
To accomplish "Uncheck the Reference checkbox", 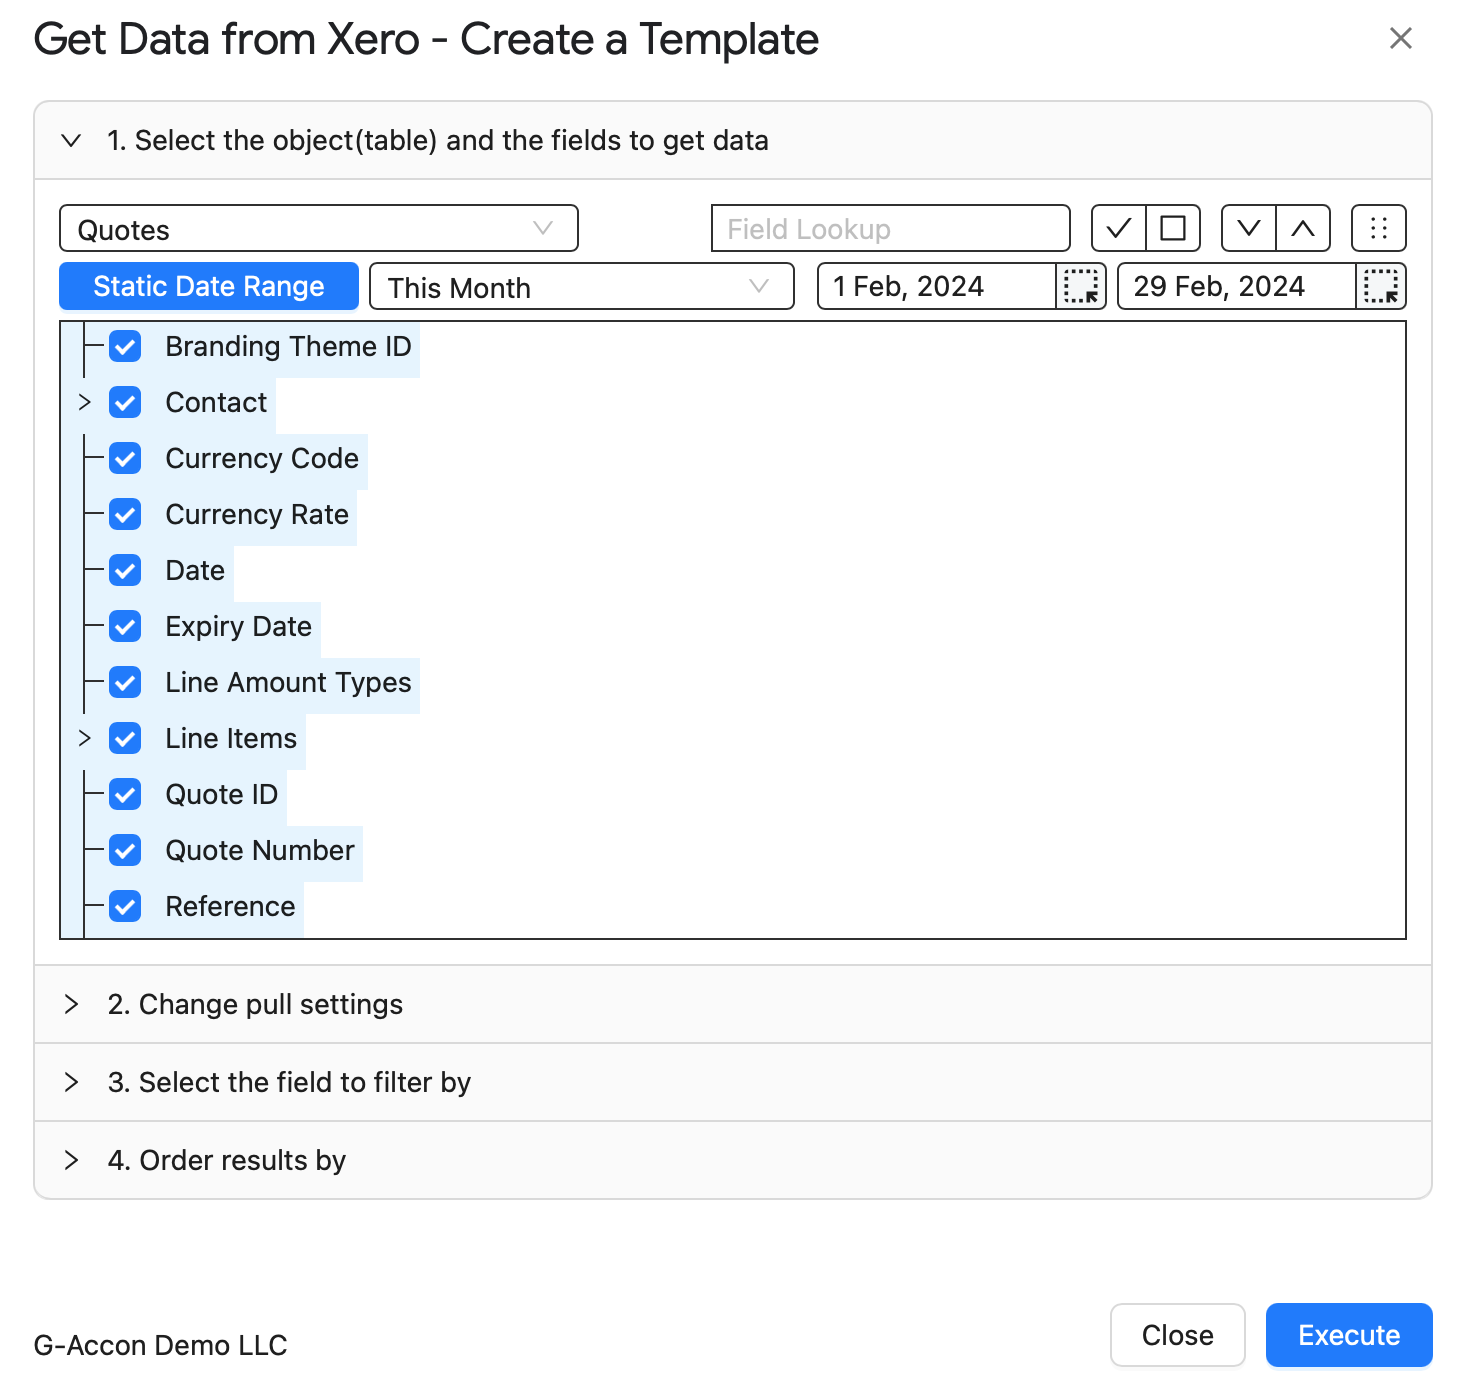I will coord(125,906).
